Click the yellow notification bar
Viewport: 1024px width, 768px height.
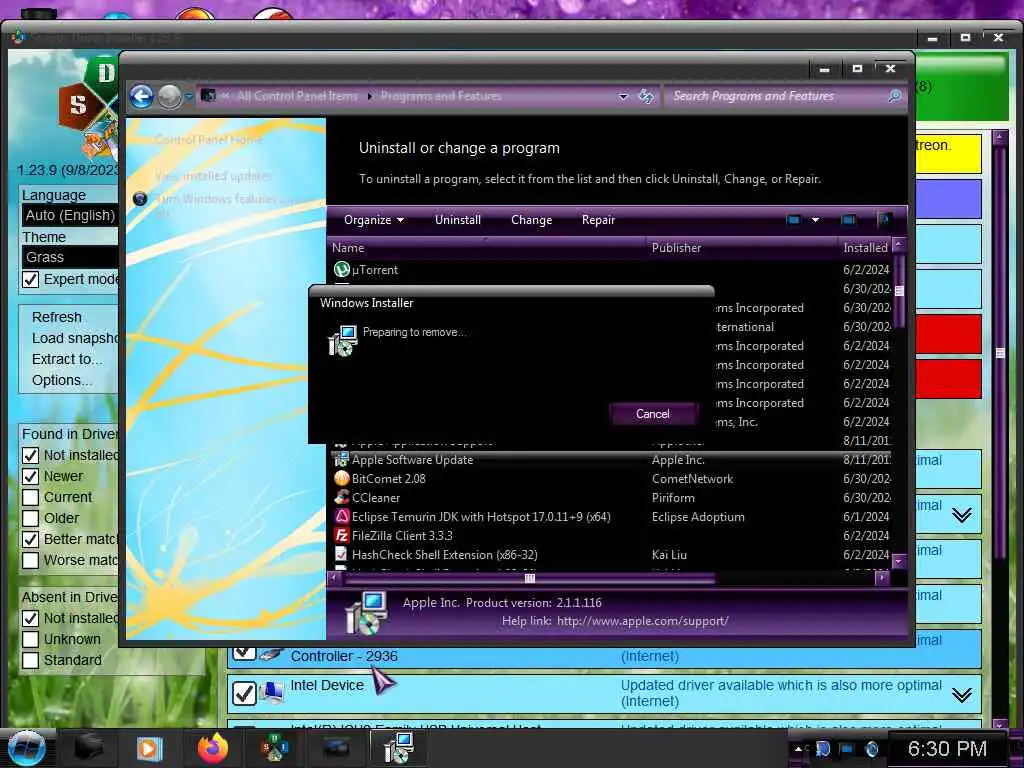pos(948,153)
